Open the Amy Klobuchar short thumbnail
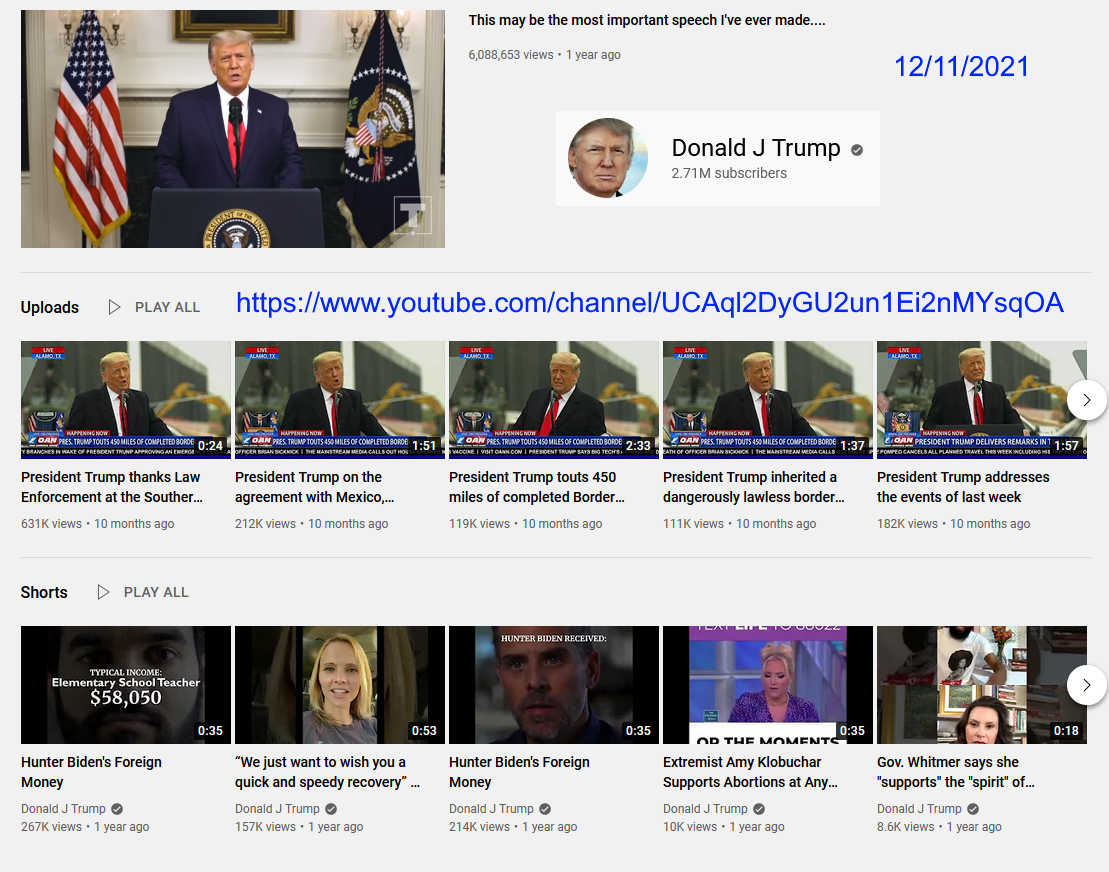Viewport: 1109px width, 872px height. [x=767, y=685]
